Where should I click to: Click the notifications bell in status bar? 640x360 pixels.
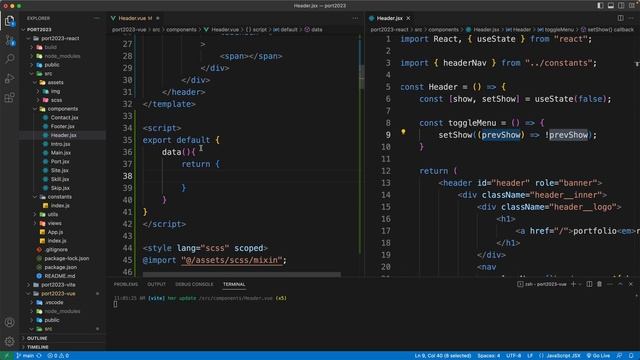[631, 356]
